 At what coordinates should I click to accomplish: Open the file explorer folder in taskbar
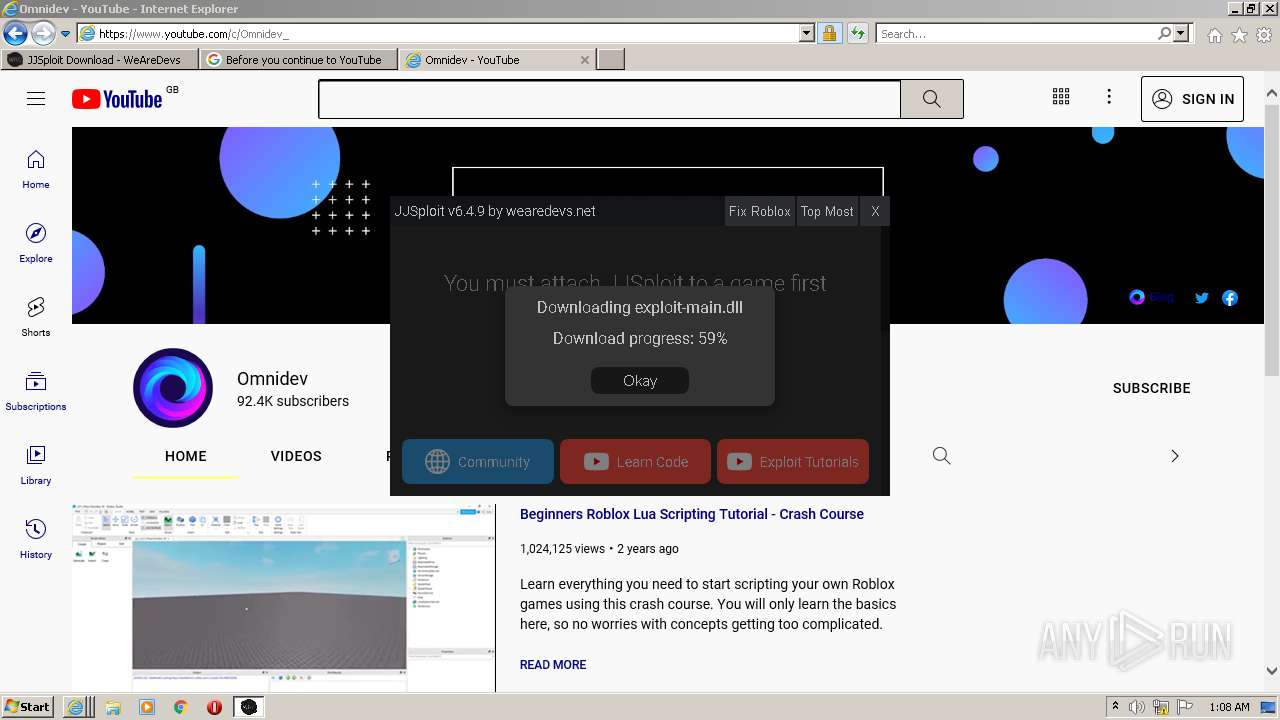pyautogui.click(x=113, y=707)
